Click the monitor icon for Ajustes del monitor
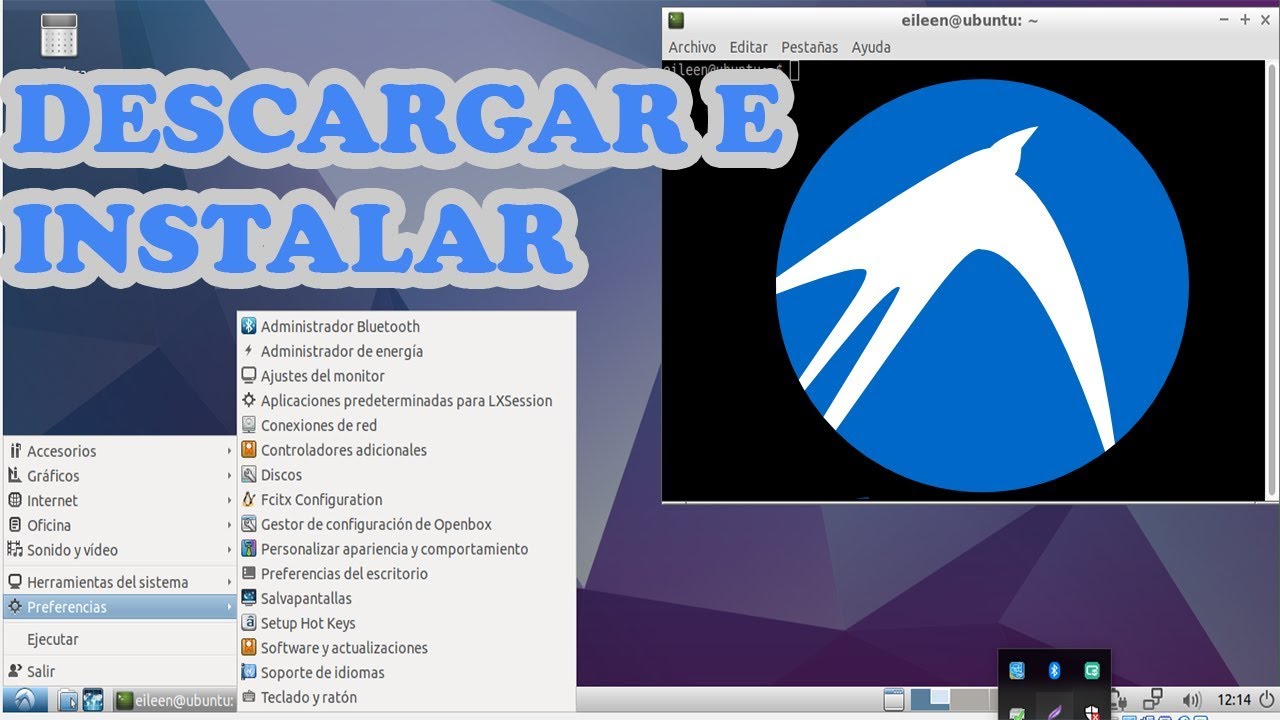 click(x=250, y=376)
